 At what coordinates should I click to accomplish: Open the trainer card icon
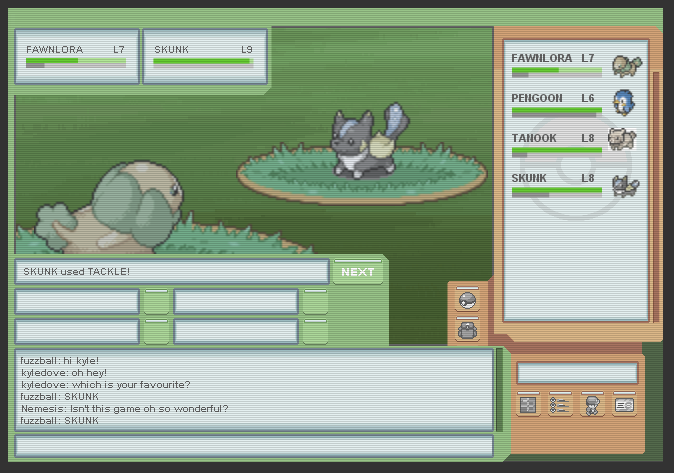click(624, 405)
